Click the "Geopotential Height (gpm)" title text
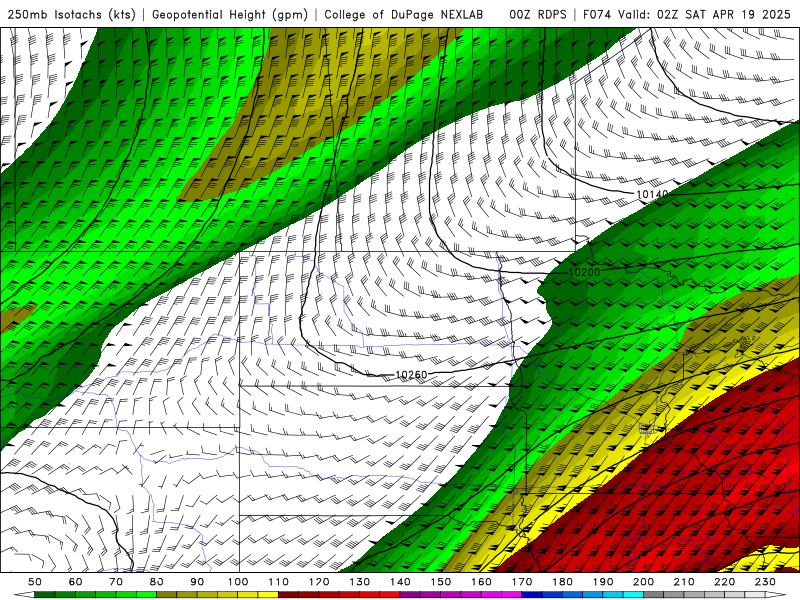Screen dimensions: 800x600 click(230, 15)
